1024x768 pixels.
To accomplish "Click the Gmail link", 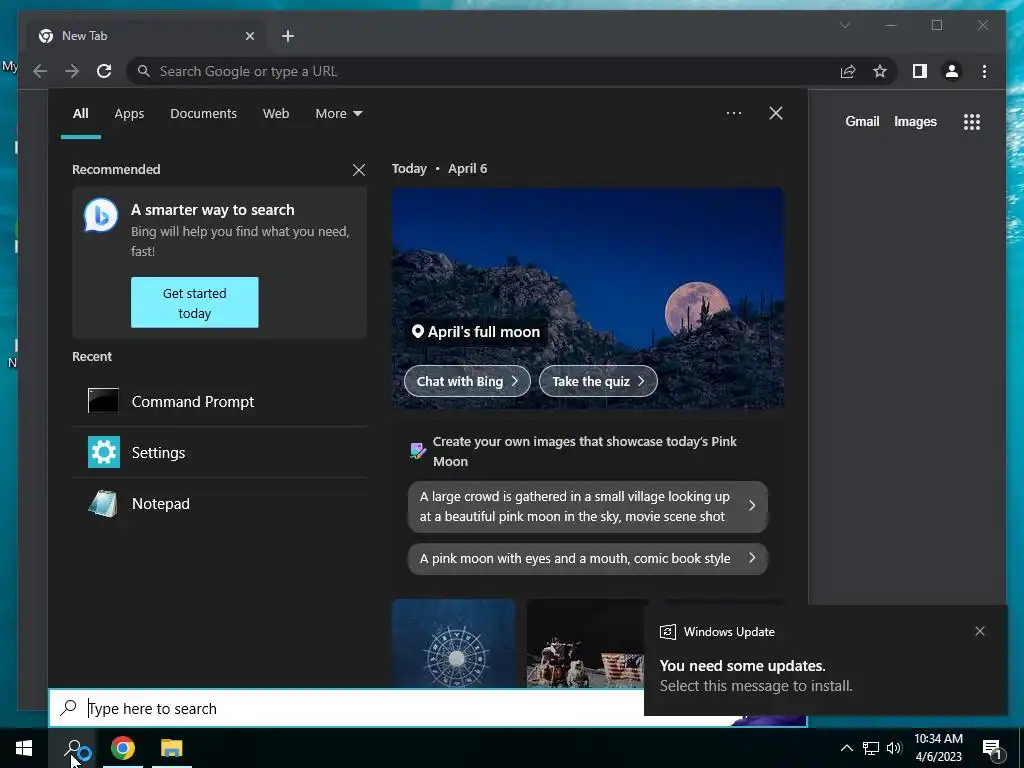I will [x=862, y=121].
